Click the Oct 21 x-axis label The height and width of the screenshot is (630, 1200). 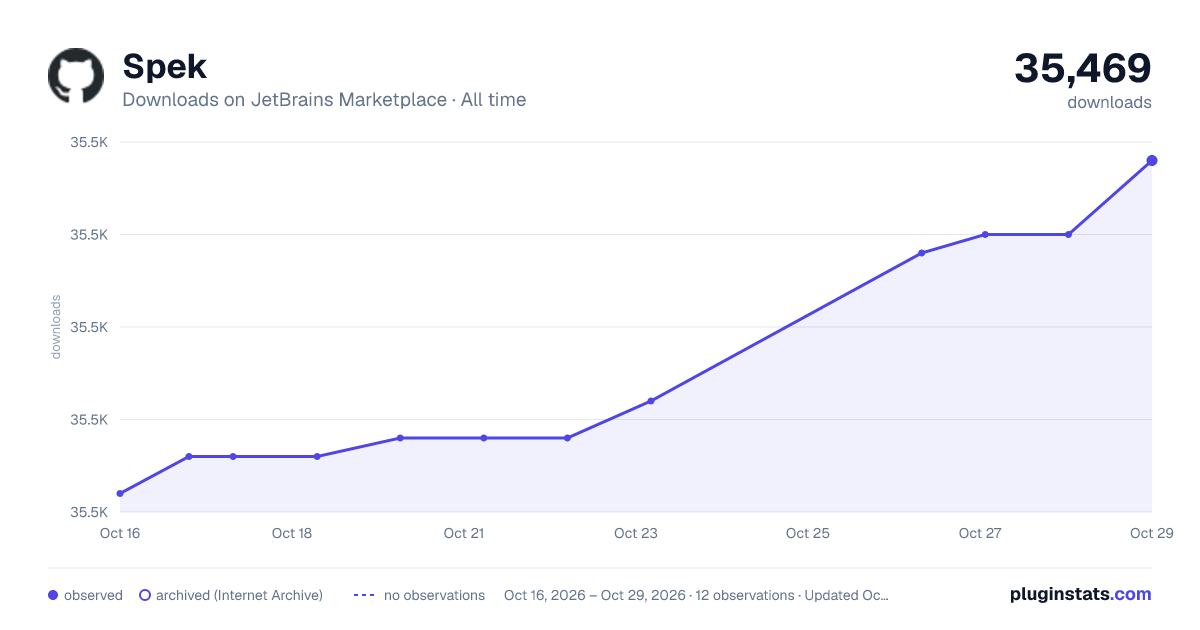click(464, 533)
